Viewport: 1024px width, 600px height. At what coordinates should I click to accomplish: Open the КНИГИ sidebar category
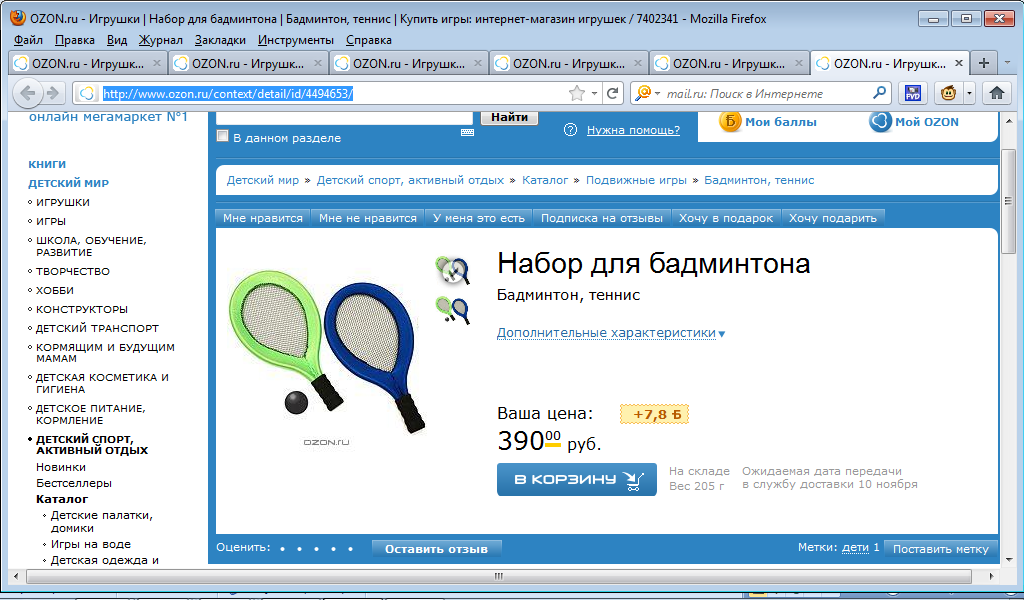[x=47, y=165]
